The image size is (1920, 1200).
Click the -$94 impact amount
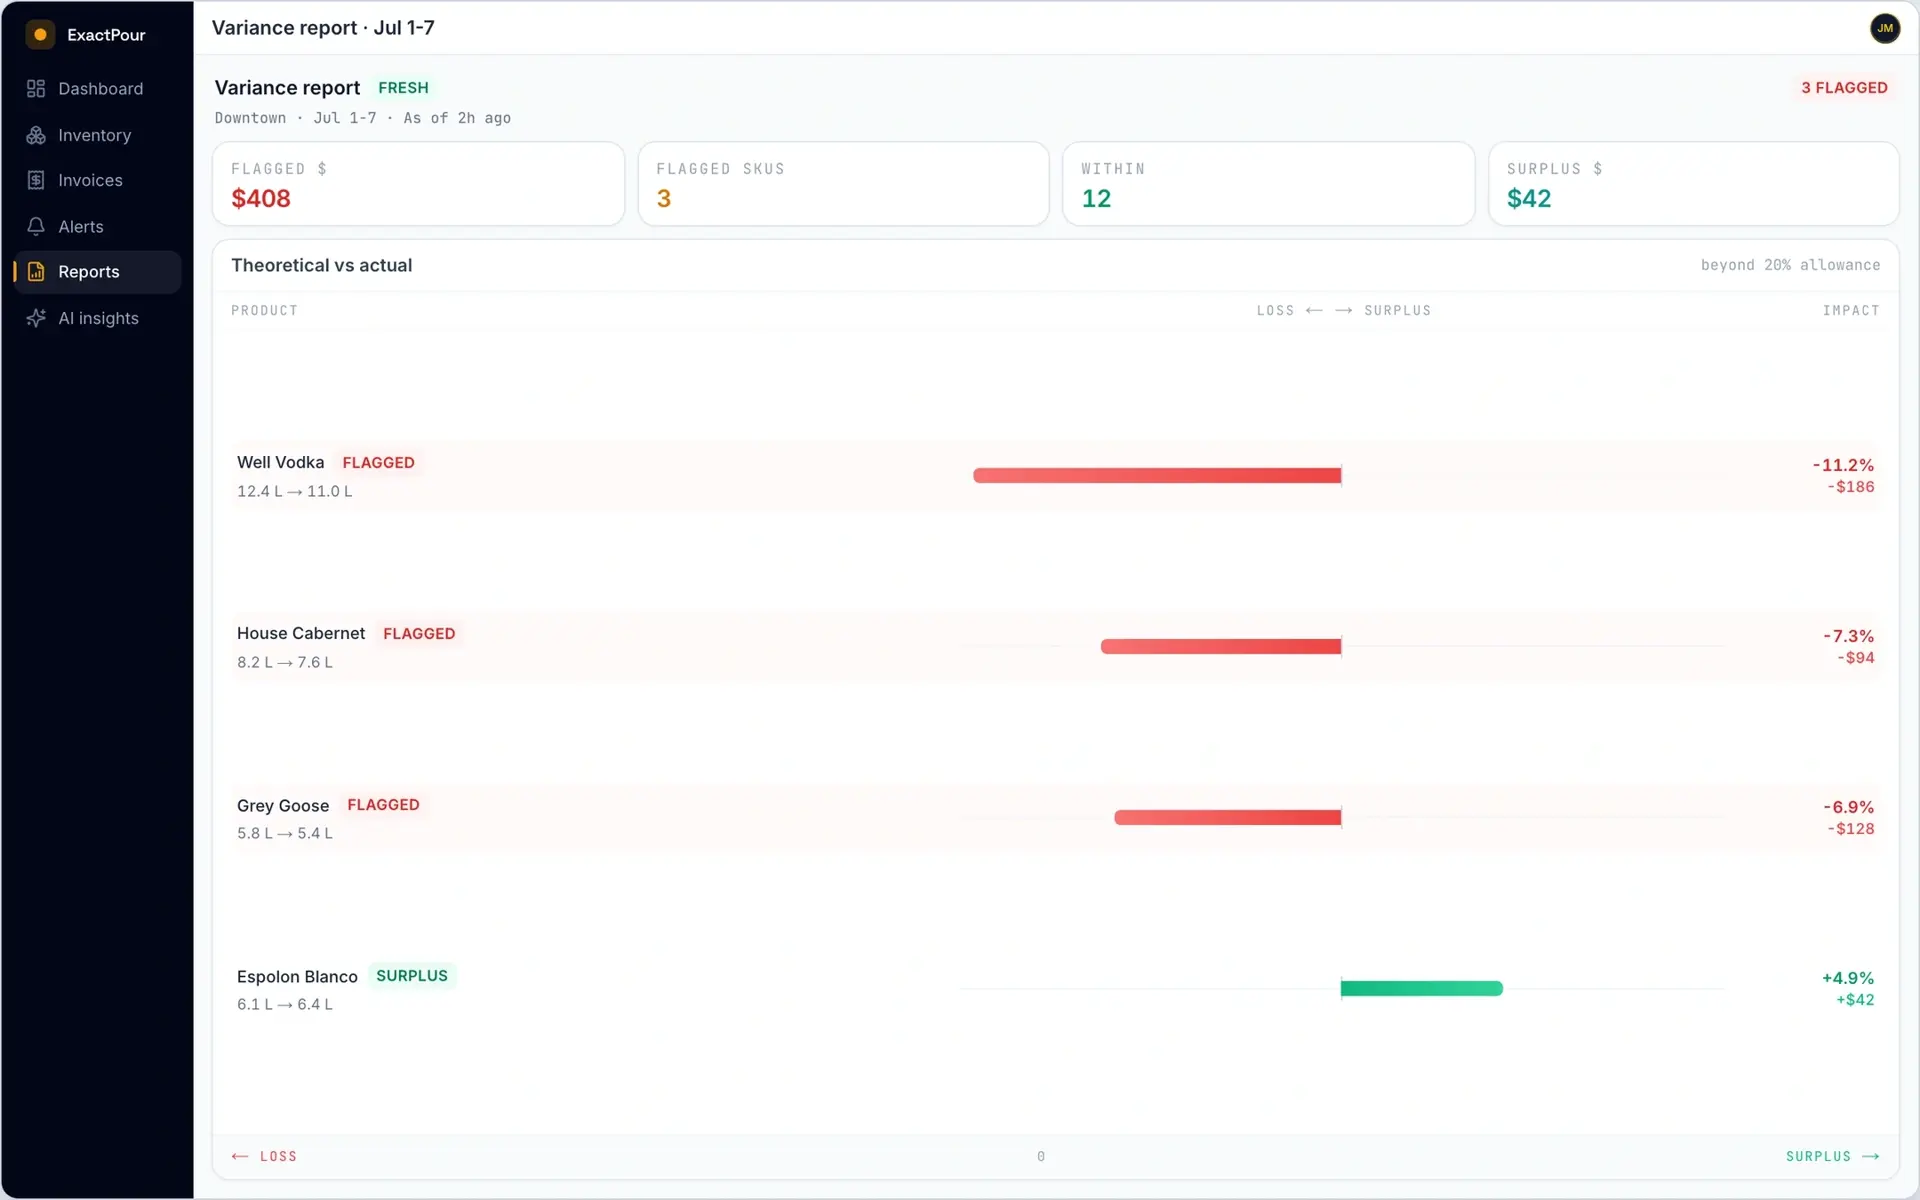coord(1855,658)
